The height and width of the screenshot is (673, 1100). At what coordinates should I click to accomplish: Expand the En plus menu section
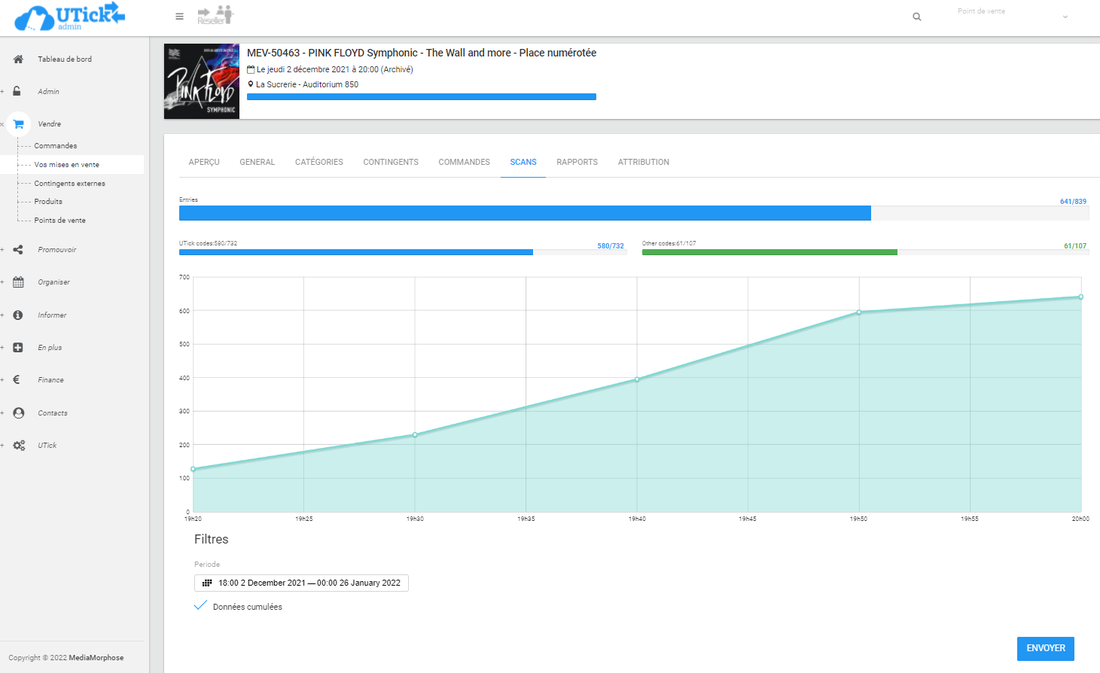tap(49, 348)
